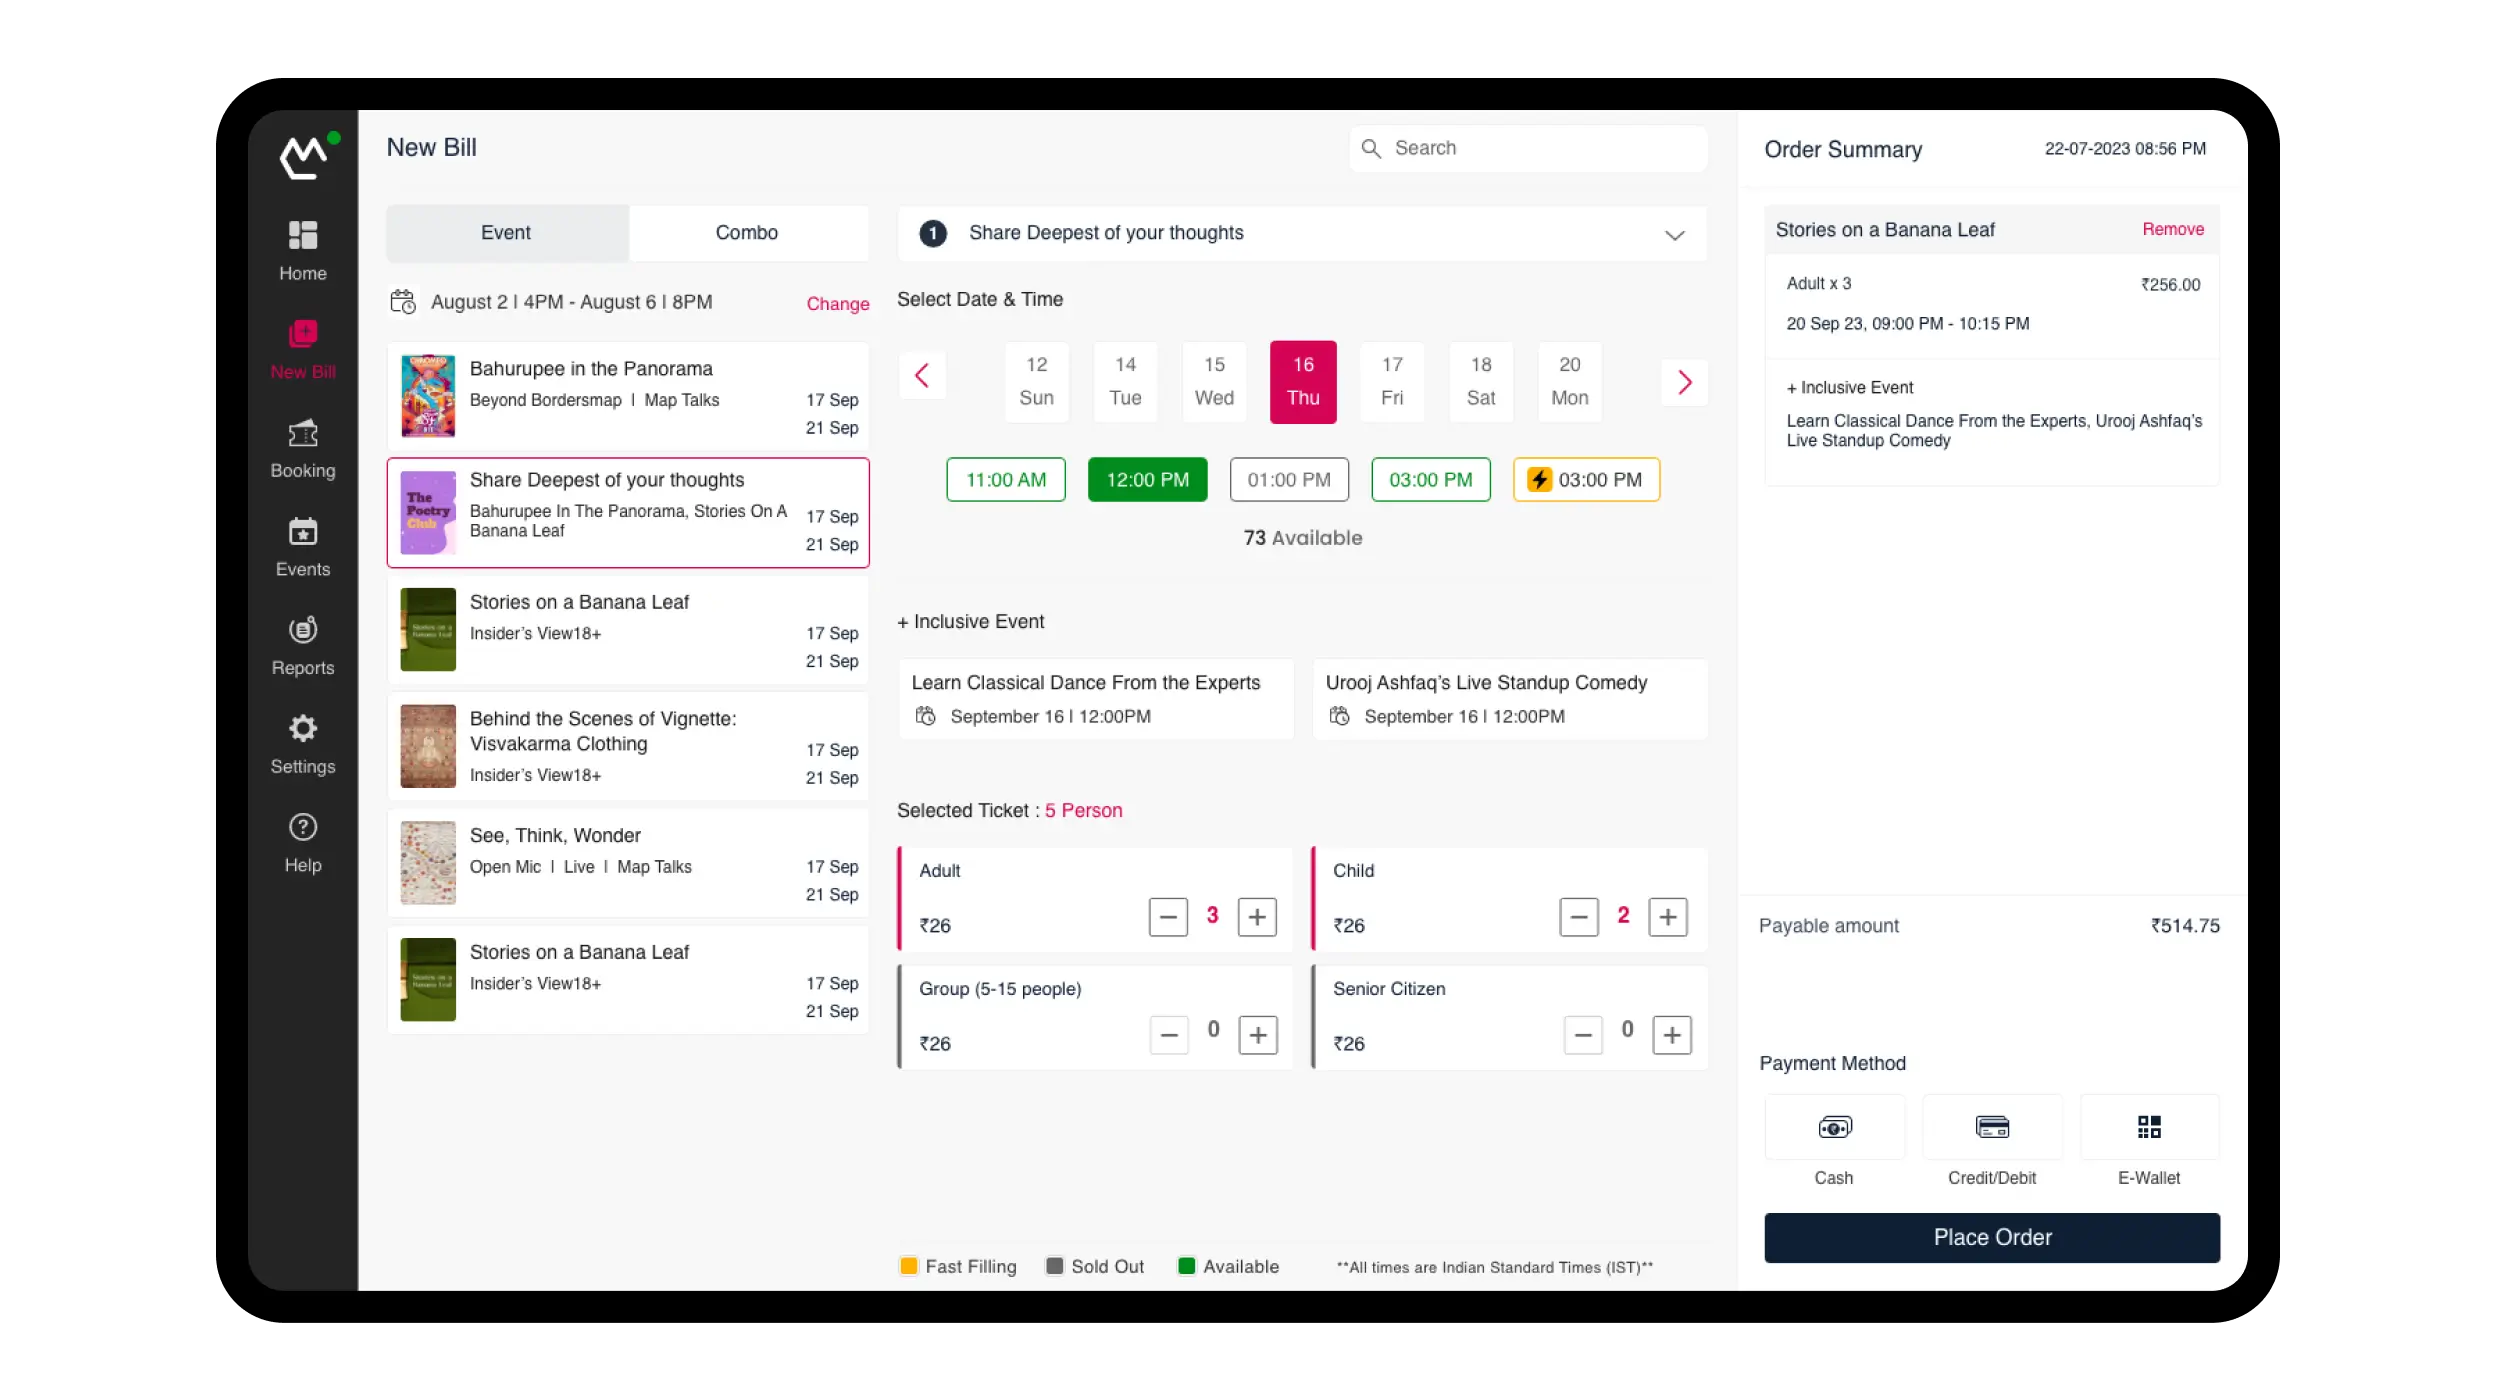Choose the 11:00 AM time slot
This screenshot has height=1400, width=2496.
coord(1005,480)
